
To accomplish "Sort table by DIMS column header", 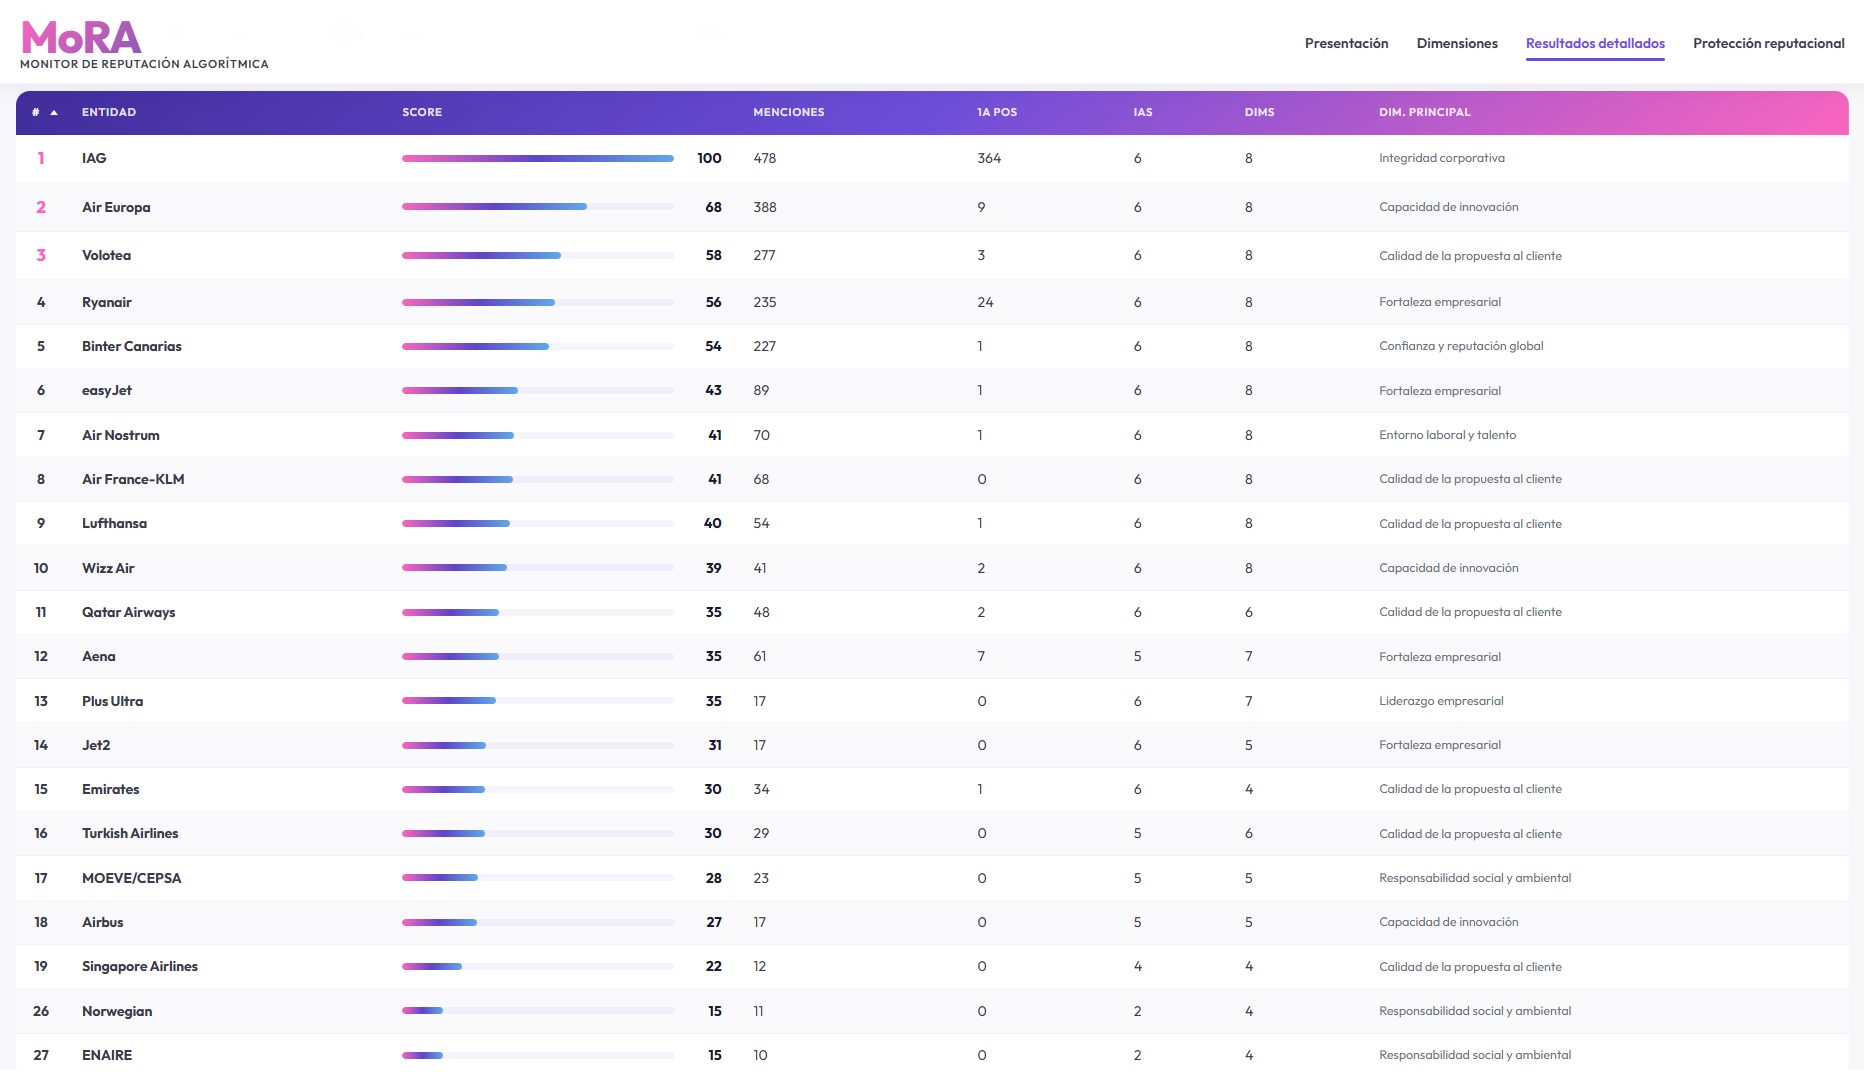I will (1259, 113).
